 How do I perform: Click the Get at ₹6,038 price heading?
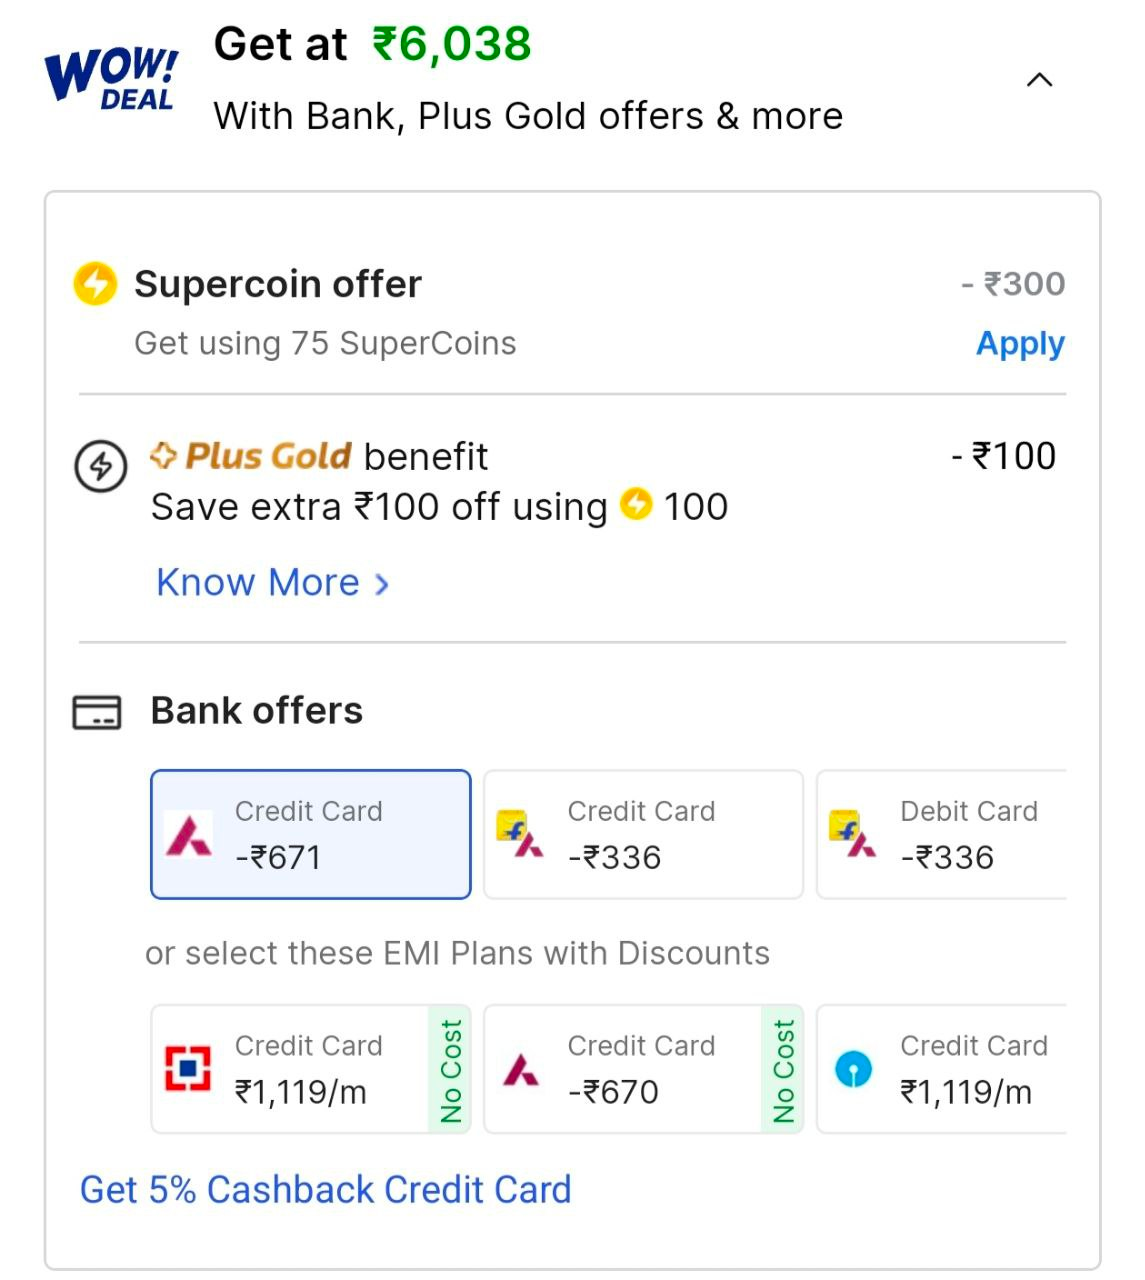(372, 45)
